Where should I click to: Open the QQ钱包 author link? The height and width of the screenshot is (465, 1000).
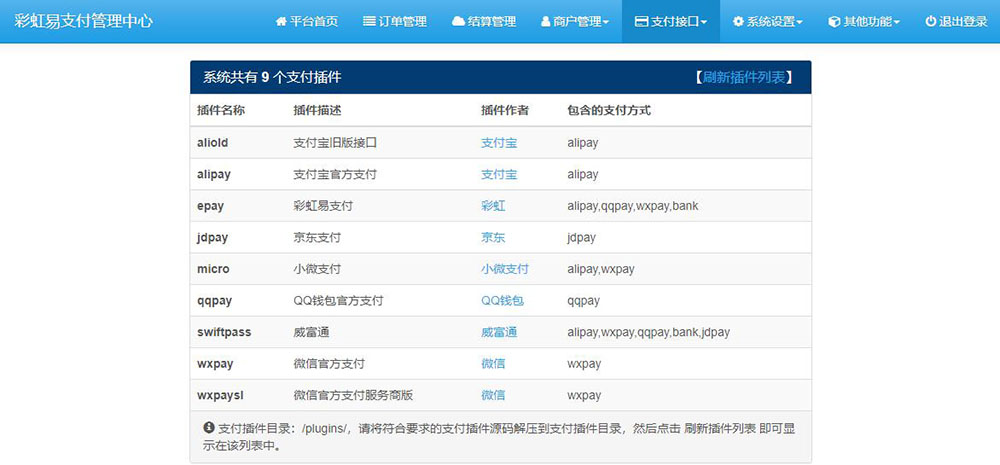pyautogui.click(x=503, y=300)
